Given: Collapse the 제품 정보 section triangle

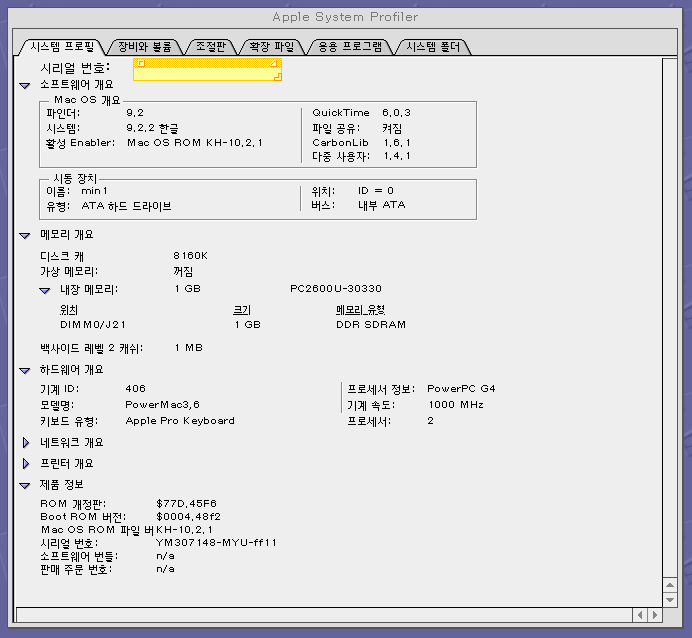Looking at the screenshot, I should pos(24,485).
